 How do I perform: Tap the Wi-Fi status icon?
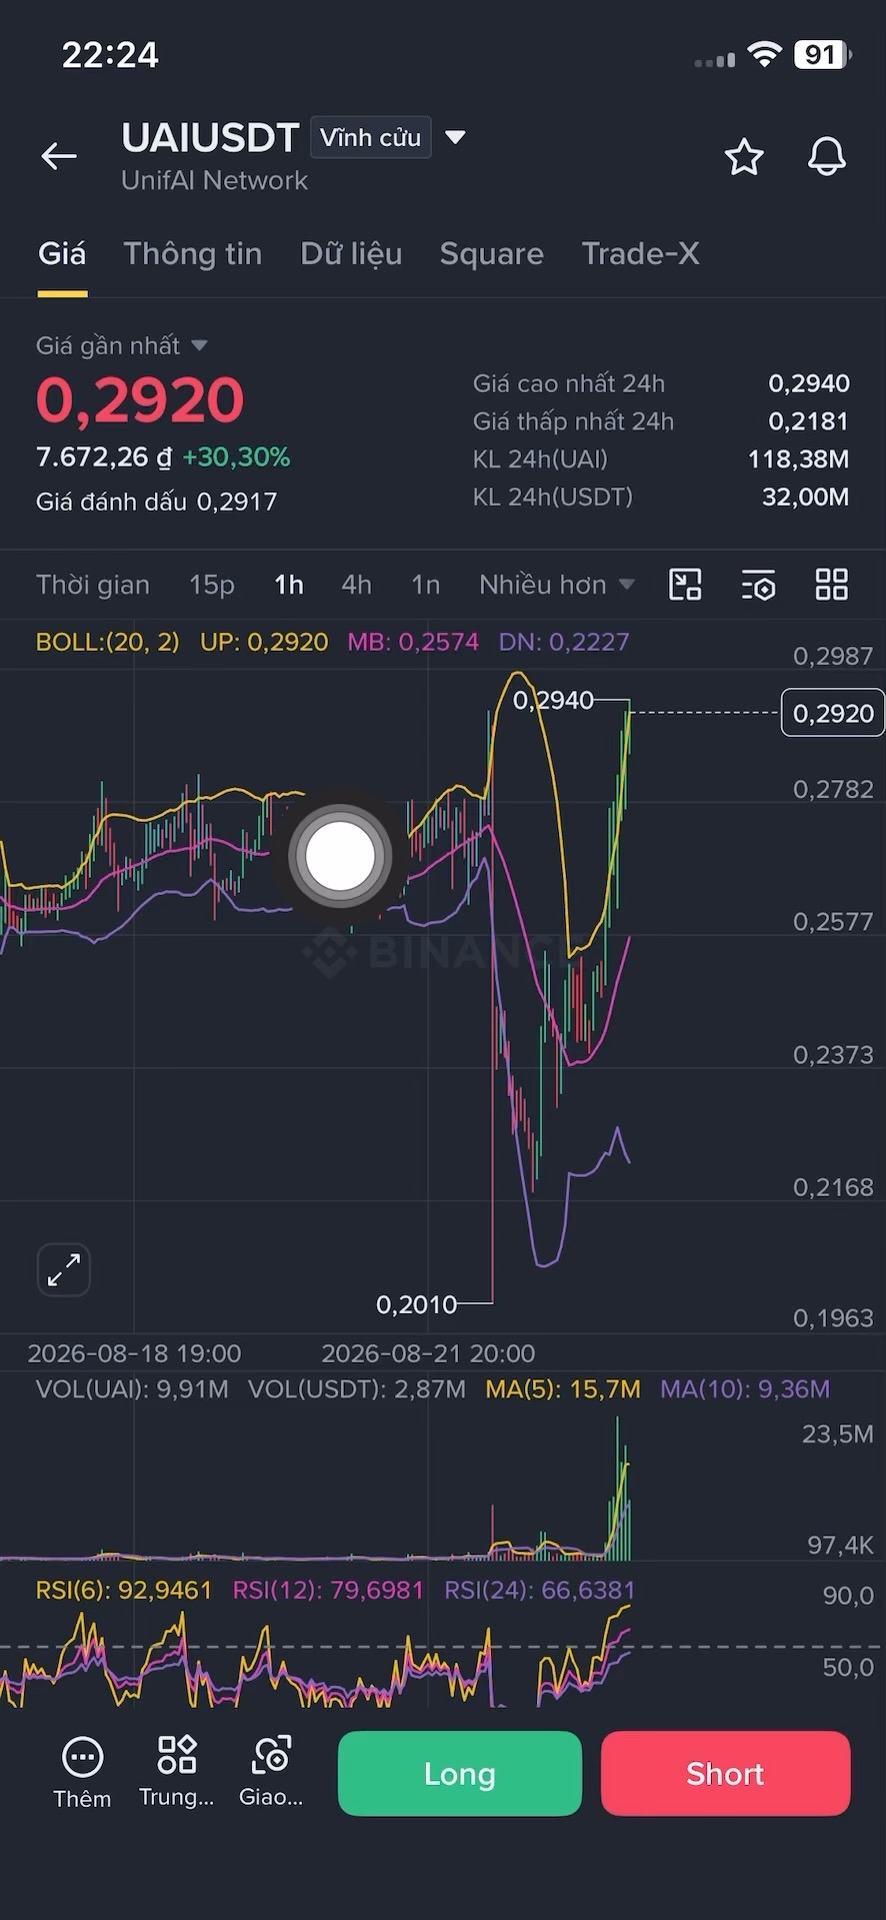[x=764, y=55]
